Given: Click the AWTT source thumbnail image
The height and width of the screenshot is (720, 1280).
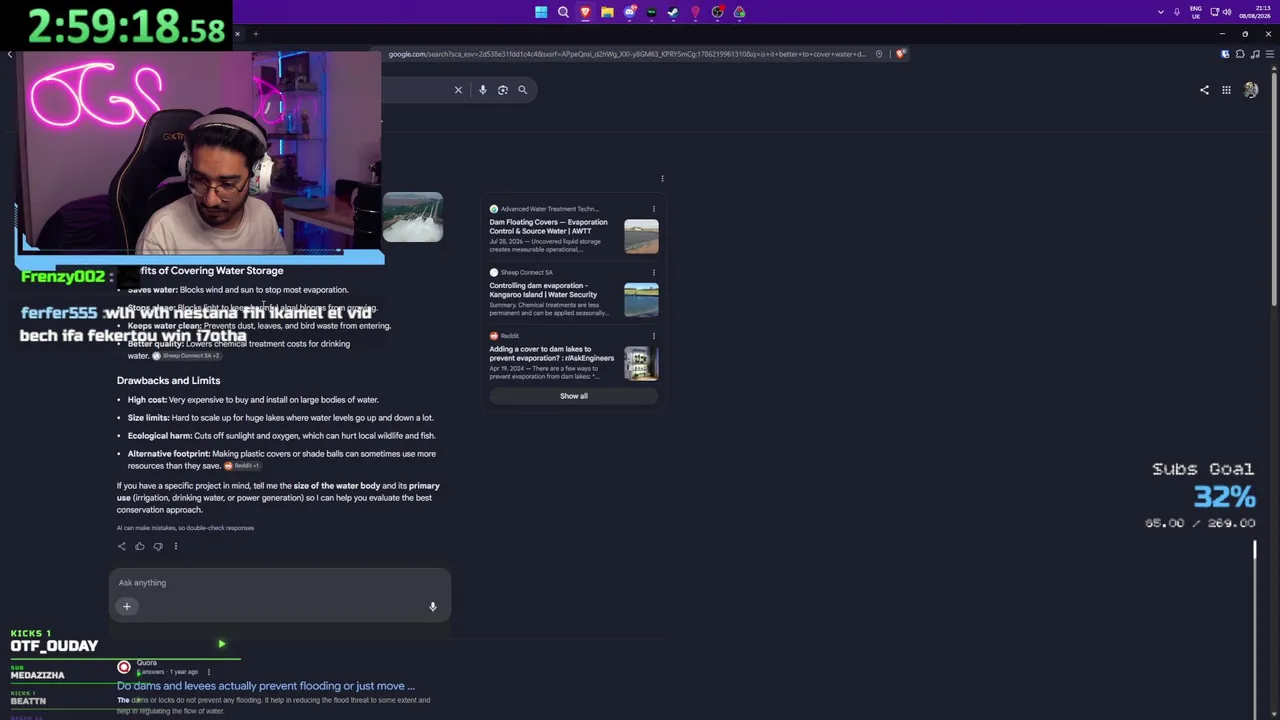Looking at the screenshot, I should [x=641, y=237].
